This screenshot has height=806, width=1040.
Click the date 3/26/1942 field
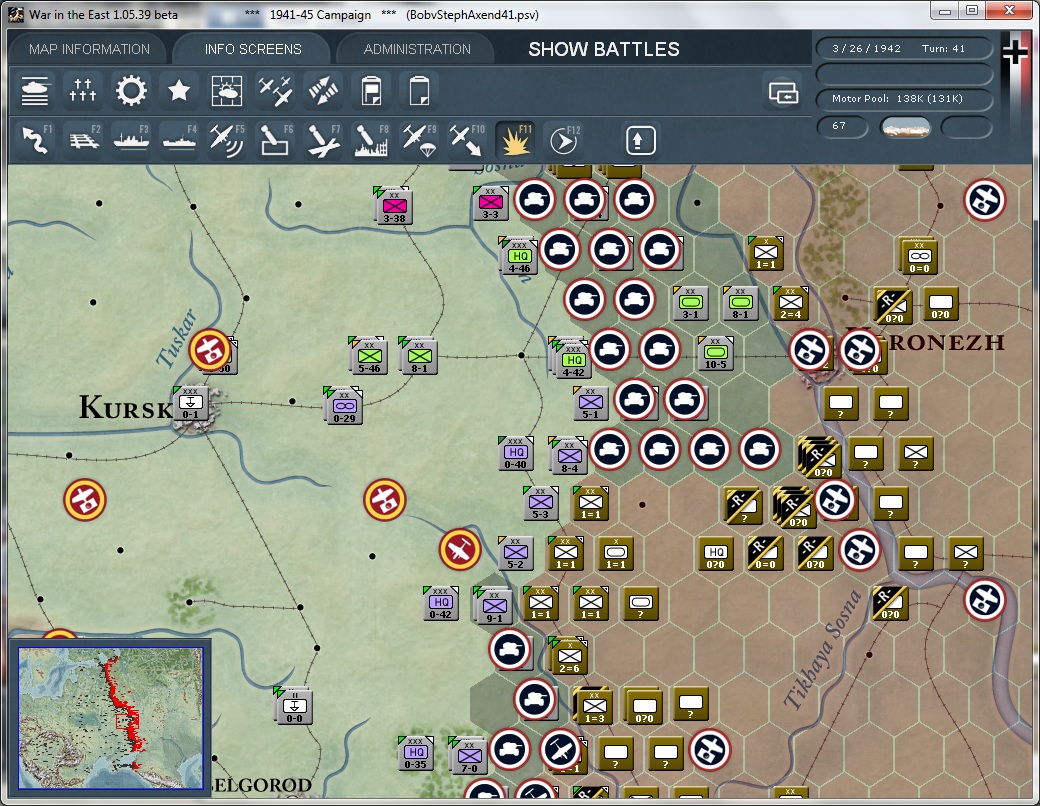coord(866,48)
